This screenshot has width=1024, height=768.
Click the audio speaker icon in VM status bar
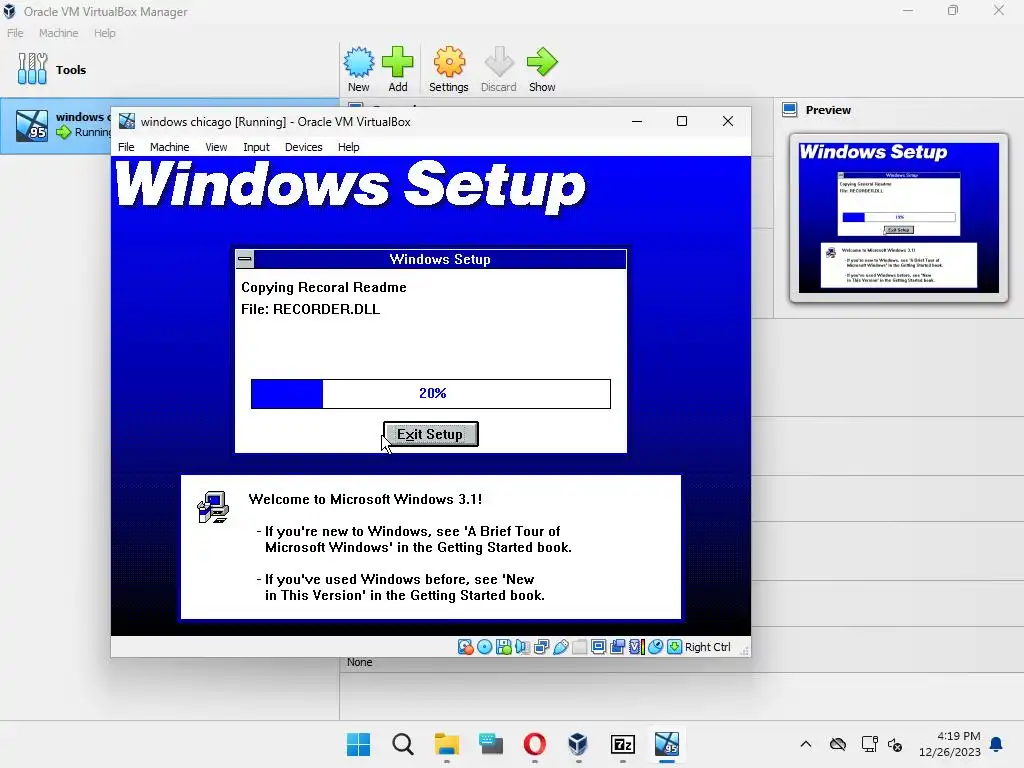pyautogui.click(x=522, y=647)
